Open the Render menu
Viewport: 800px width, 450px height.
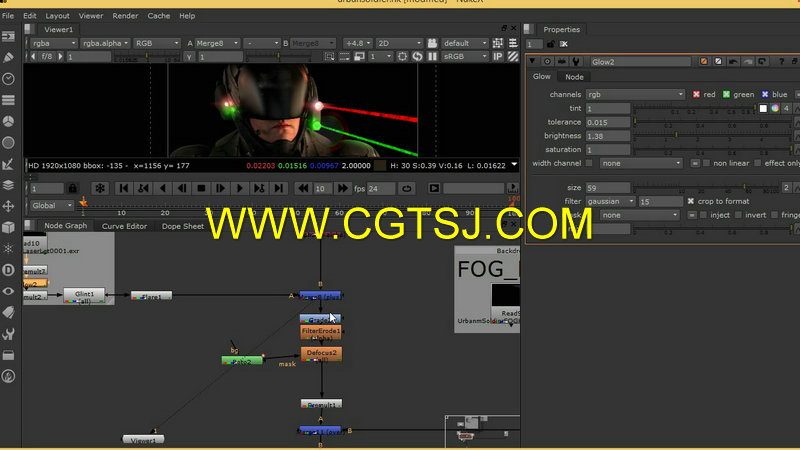[x=125, y=16]
